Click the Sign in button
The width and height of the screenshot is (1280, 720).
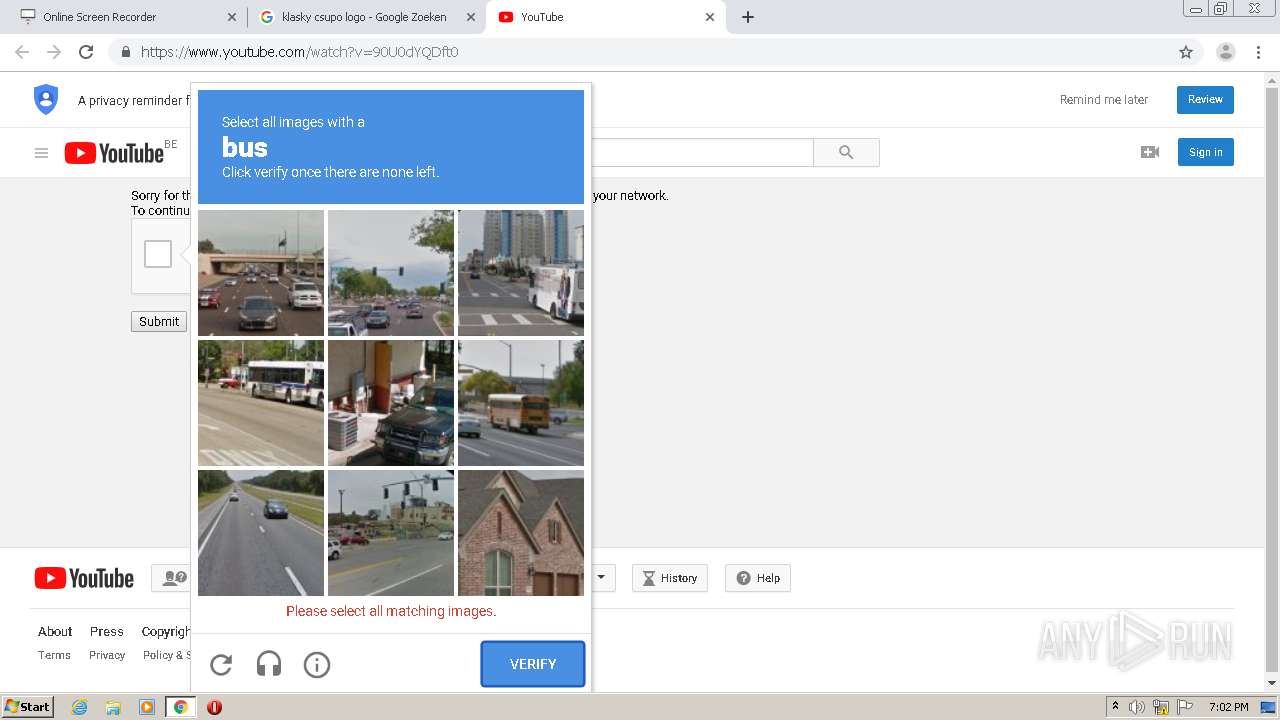coord(1205,152)
